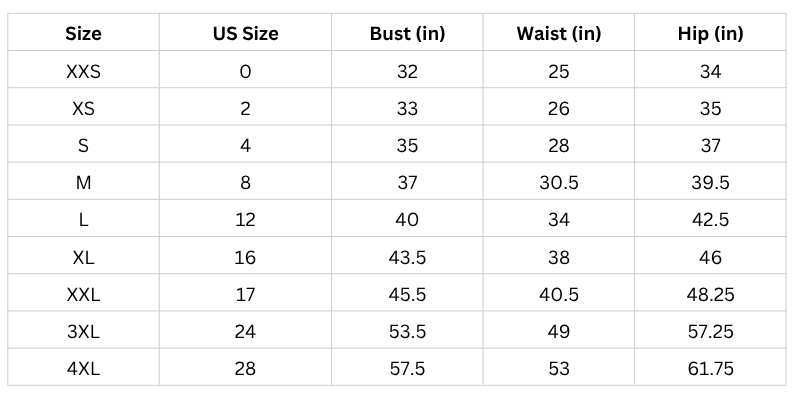The width and height of the screenshot is (800, 400).
Task: Select waist measurement 30.5
Action: click(559, 183)
